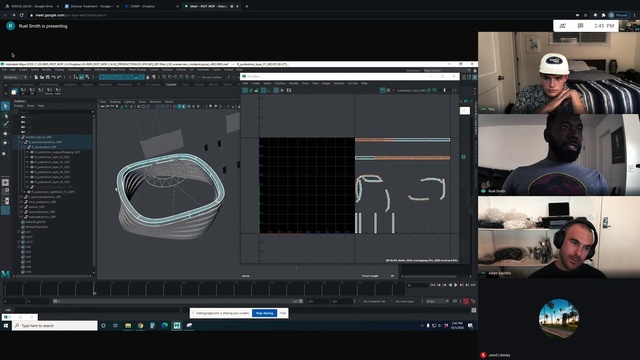This screenshot has width=640, height=360.
Task: Click the Redo arrow in Maya status line
Action: (59, 77)
